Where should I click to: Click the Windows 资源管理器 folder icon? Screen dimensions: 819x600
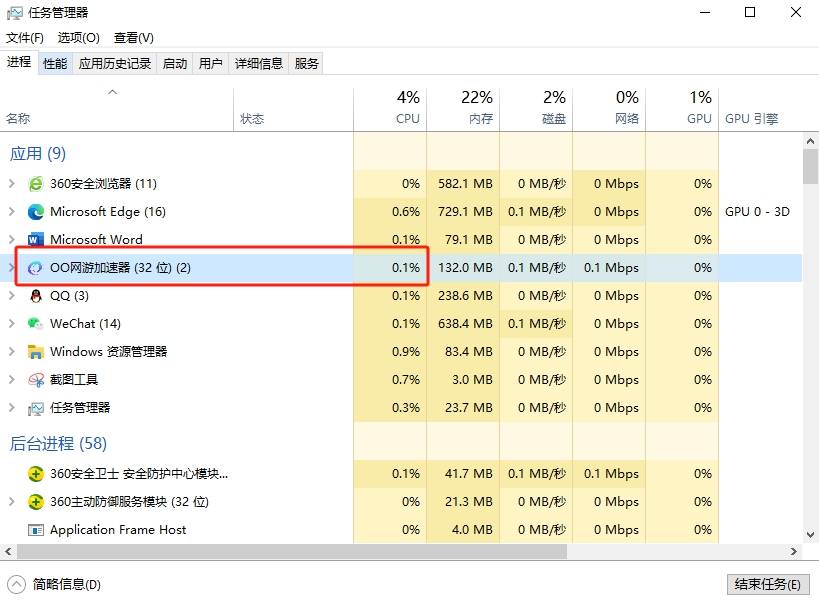pyautogui.click(x=36, y=352)
